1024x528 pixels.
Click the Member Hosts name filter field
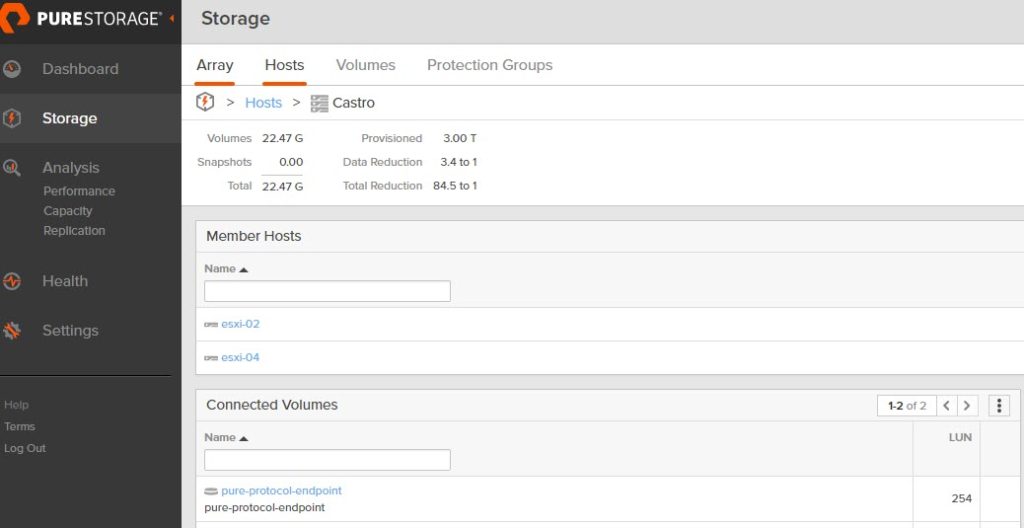(327, 291)
